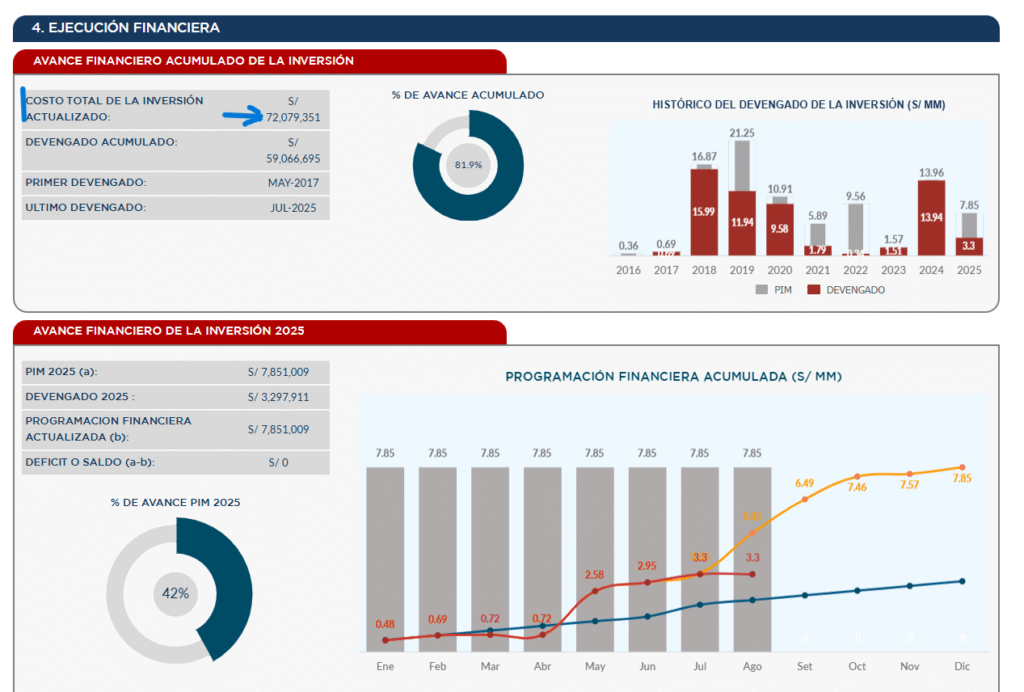The height and width of the screenshot is (692, 1024).
Task: Click the Costo Total value 72,079,351
Action: (293, 117)
